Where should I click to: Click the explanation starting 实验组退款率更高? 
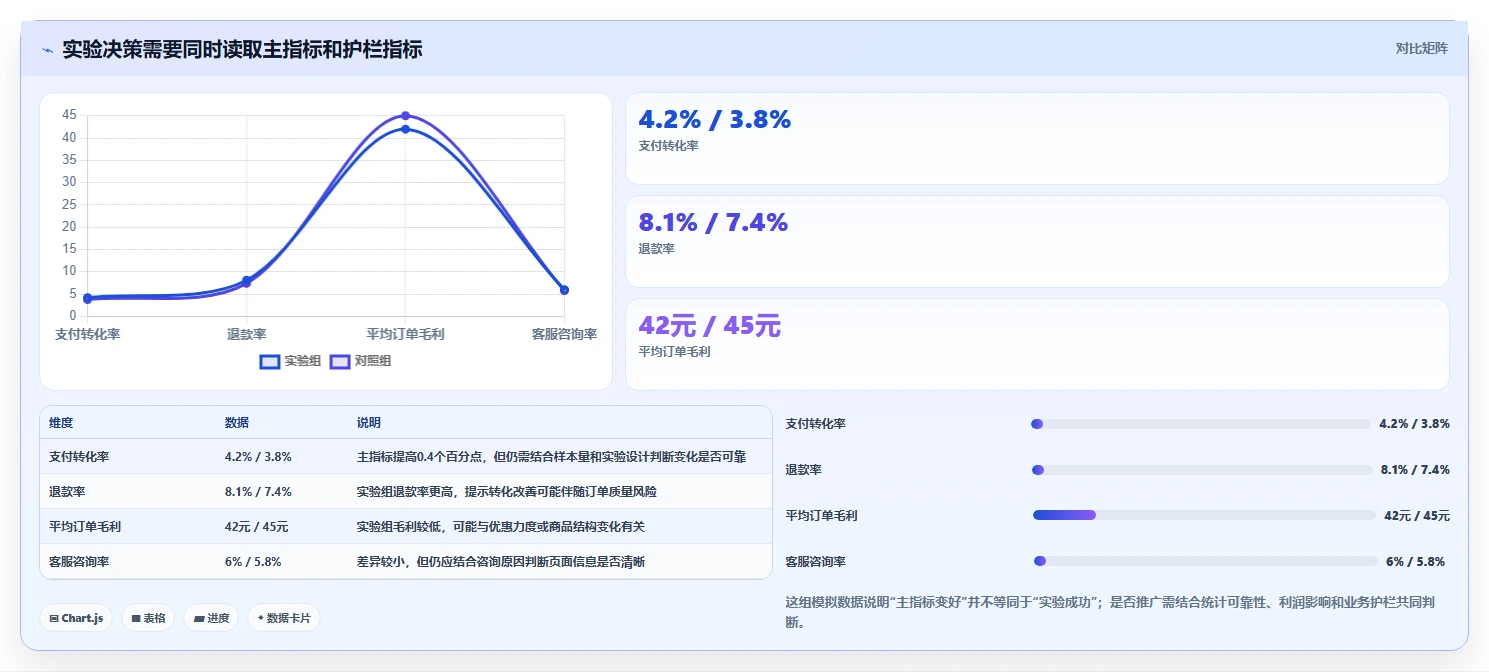point(507,491)
